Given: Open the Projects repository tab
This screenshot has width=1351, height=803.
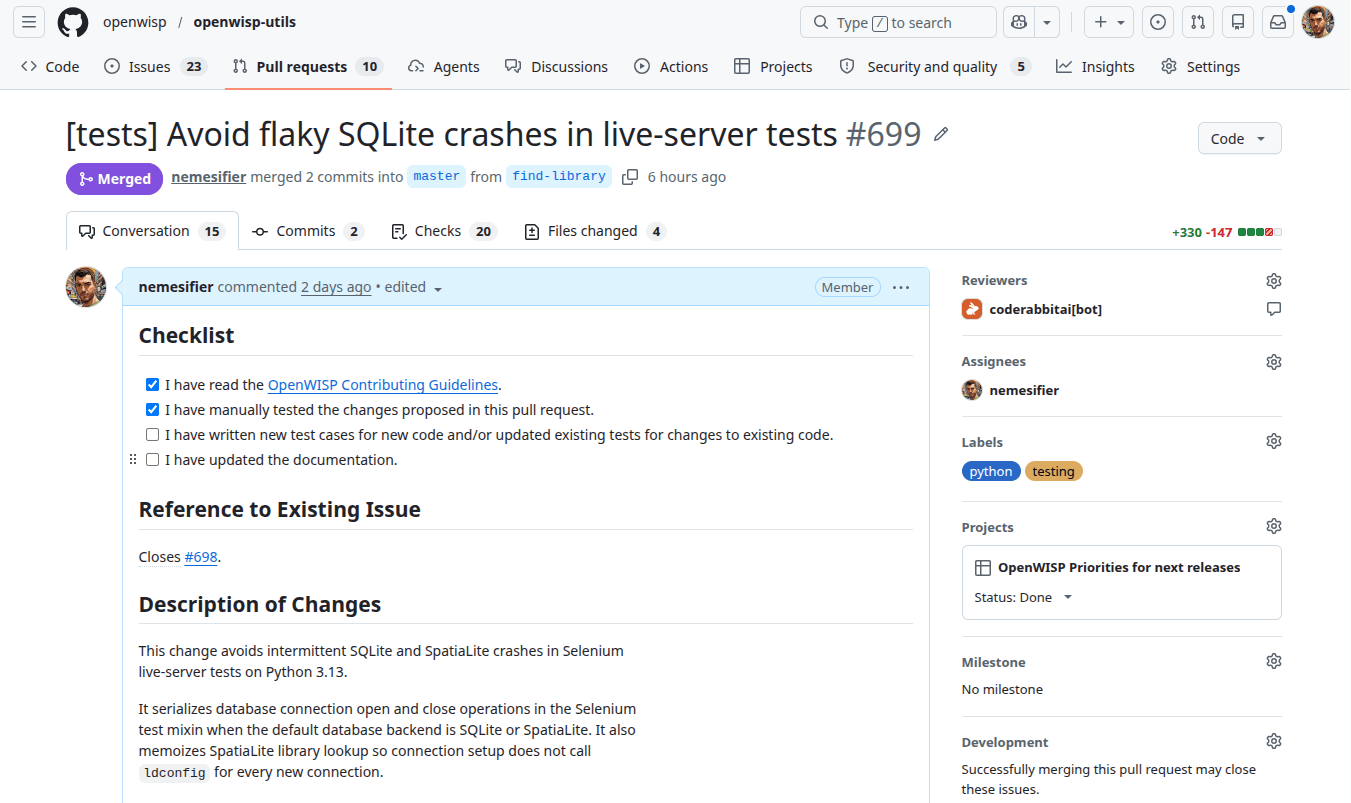Looking at the screenshot, I should [773, 67].
